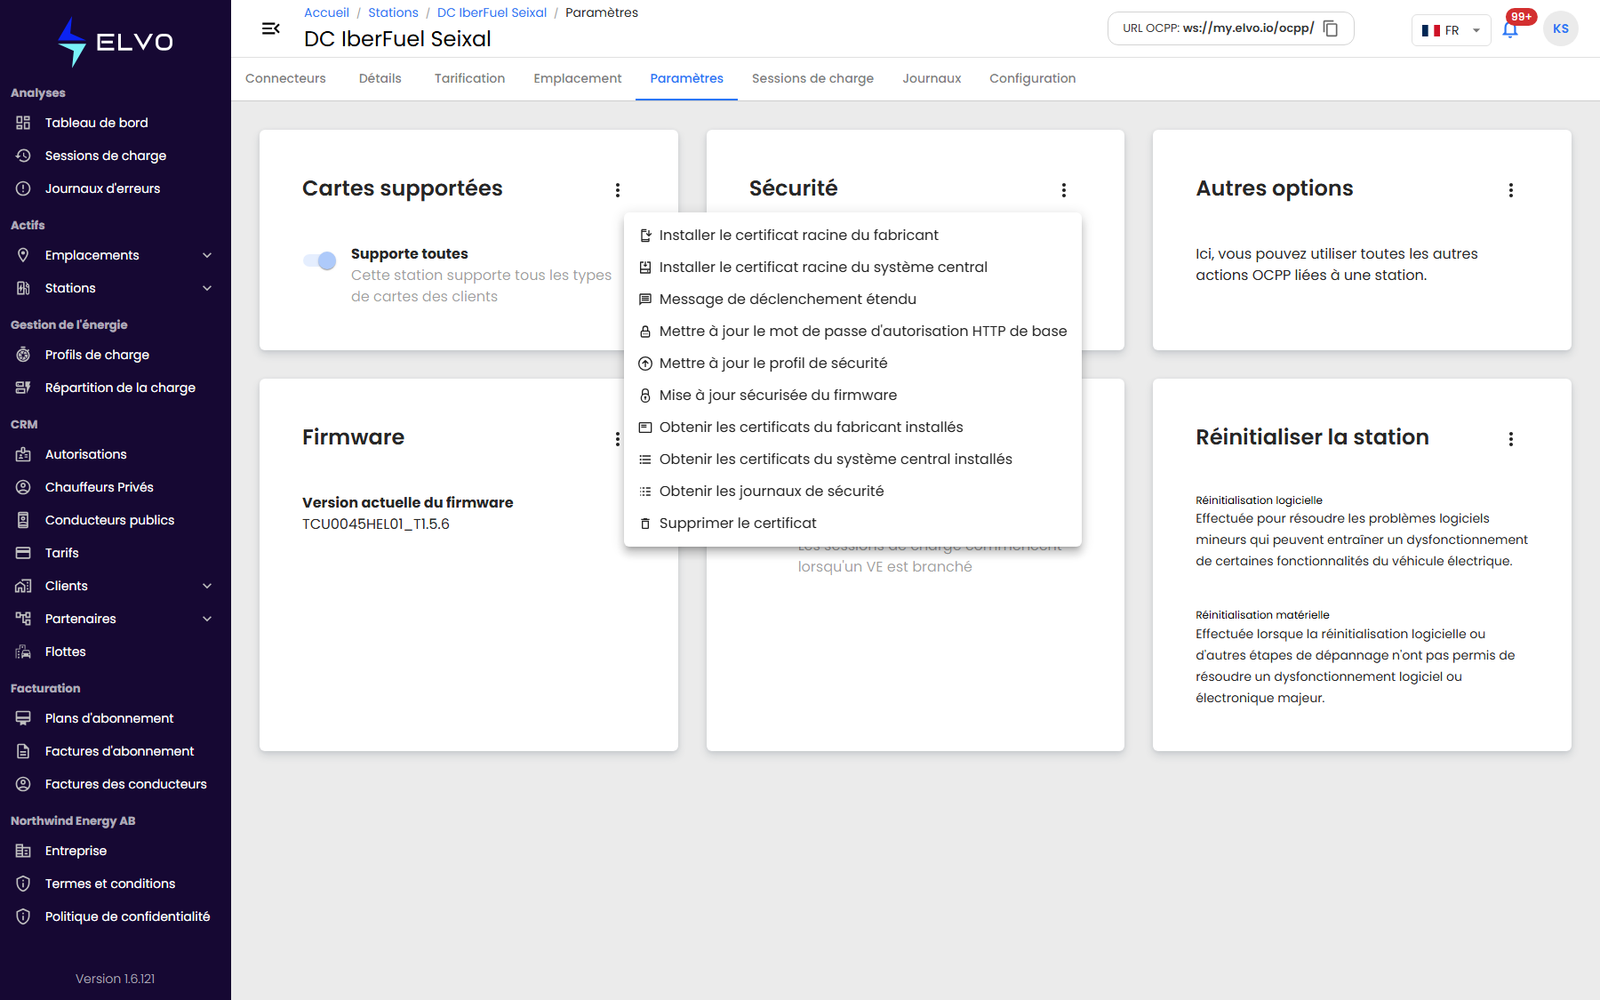1600x1000 pixels.
Task: Select Obtenir les journaux de sécurité
Action: (x=853, y=491)
